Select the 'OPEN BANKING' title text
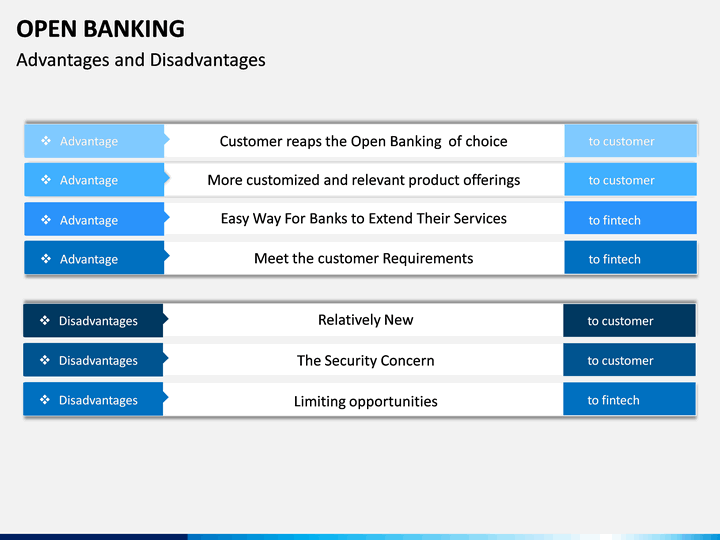 101,29
